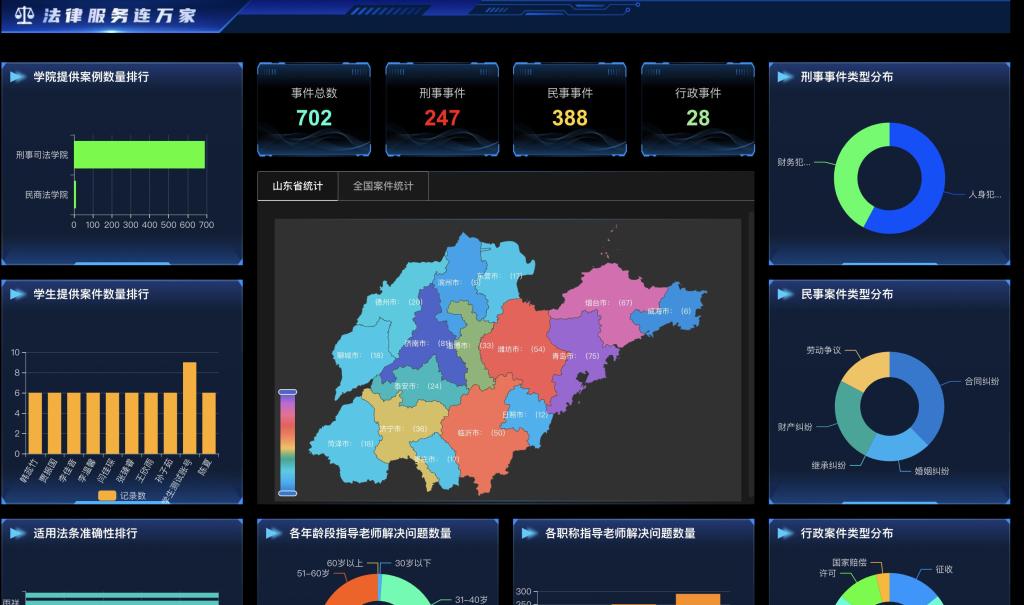Open the 民事事件 388 card

(x=570, y=109)
